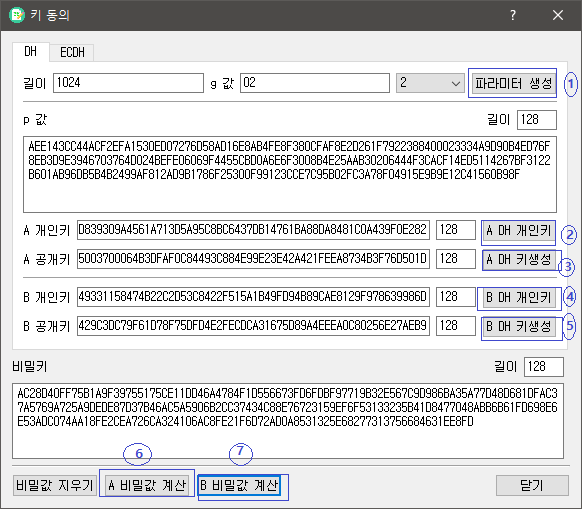Click the 비밀키 label text
Image resolution: width=582 pixels, height=509 pixels.
(30, 367)
